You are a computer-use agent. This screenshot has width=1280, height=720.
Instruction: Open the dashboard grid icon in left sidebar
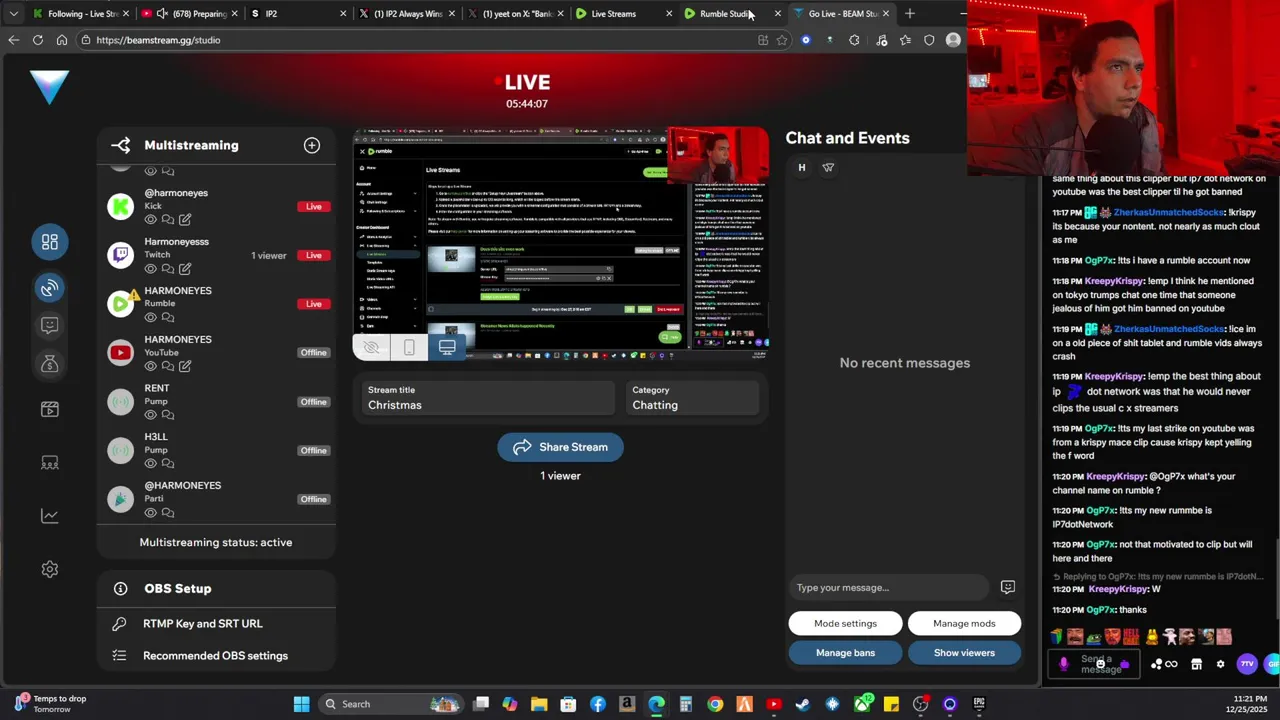coord(49,242)
